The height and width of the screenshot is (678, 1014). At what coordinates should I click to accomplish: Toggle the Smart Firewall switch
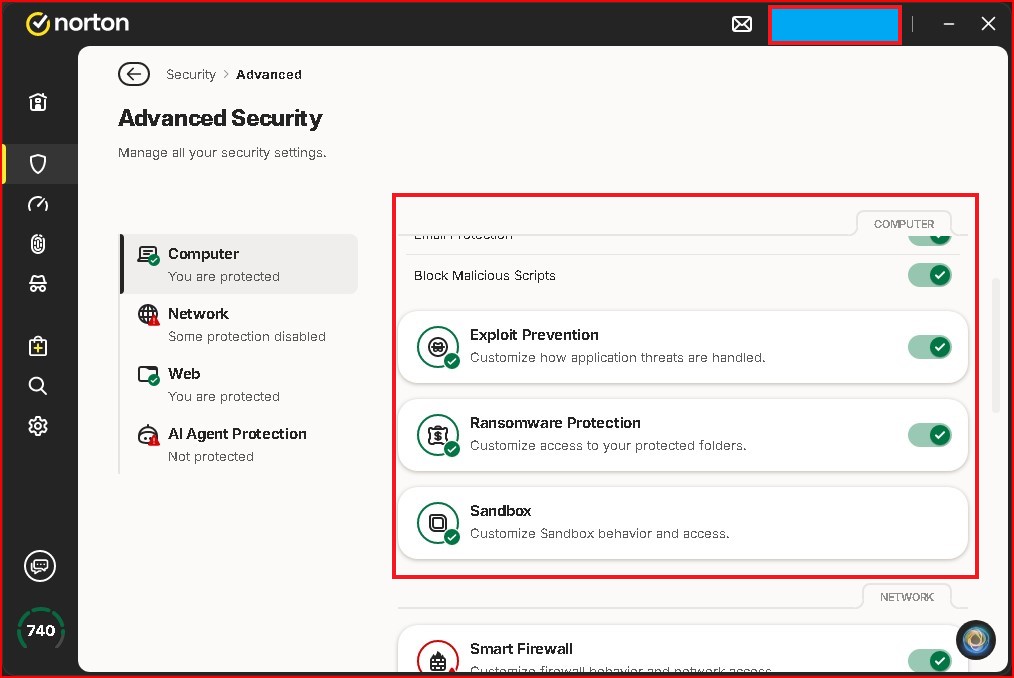tap(929, 661)
